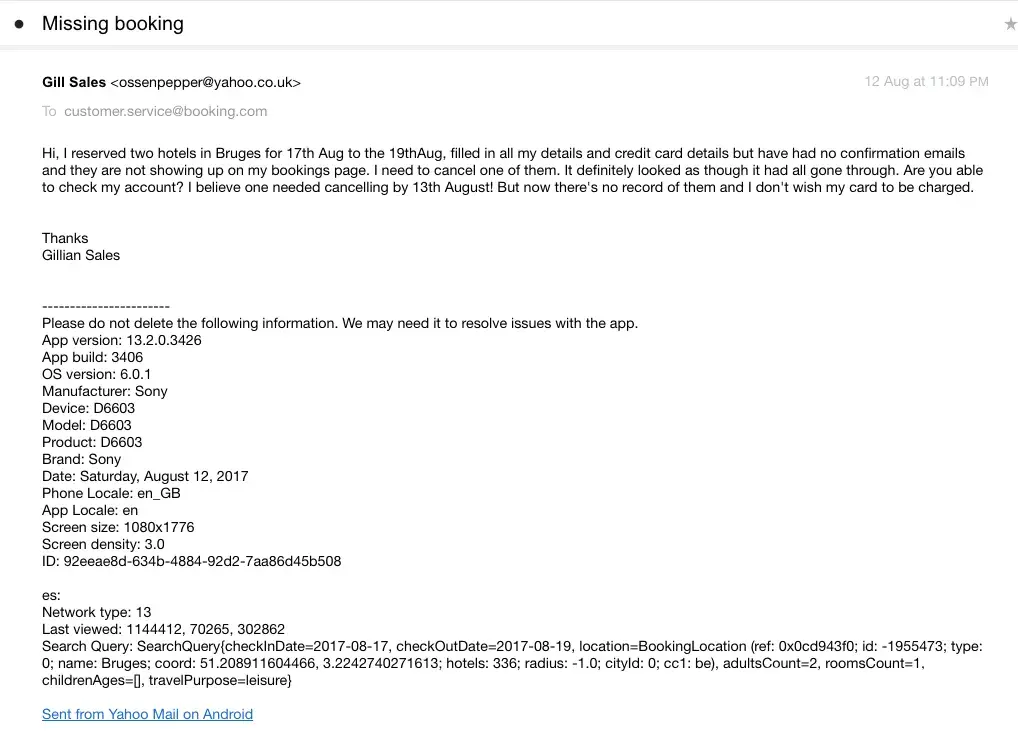Click the Gillian Sales signature line
The height and width of the screenshot is (731, 1018).
(x=81, y=255)
